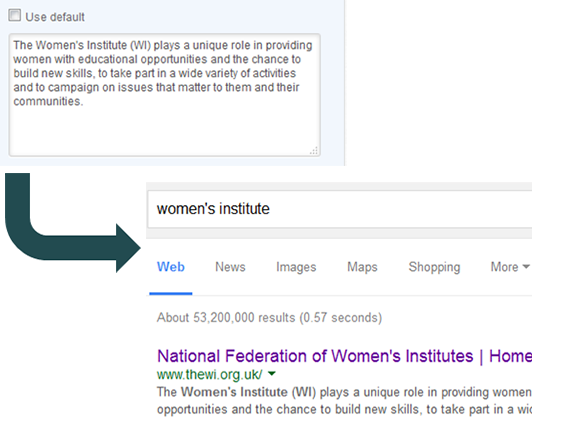
Task: Select the Web search tab
Action: [171, 267]
